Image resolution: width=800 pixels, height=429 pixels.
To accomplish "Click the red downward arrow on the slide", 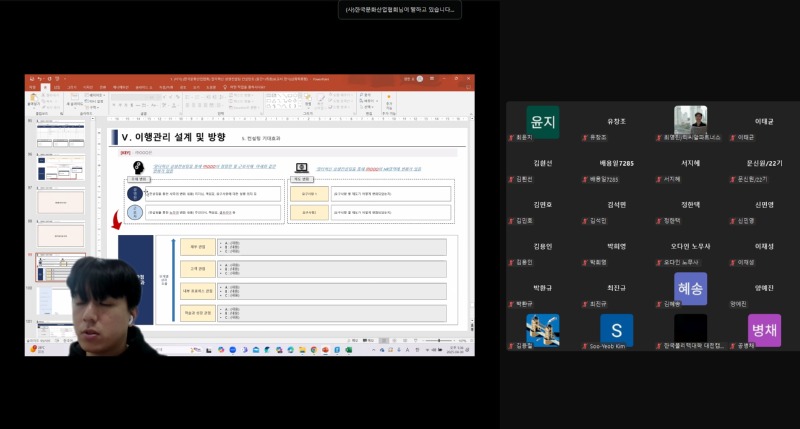I will click(116, 220).
